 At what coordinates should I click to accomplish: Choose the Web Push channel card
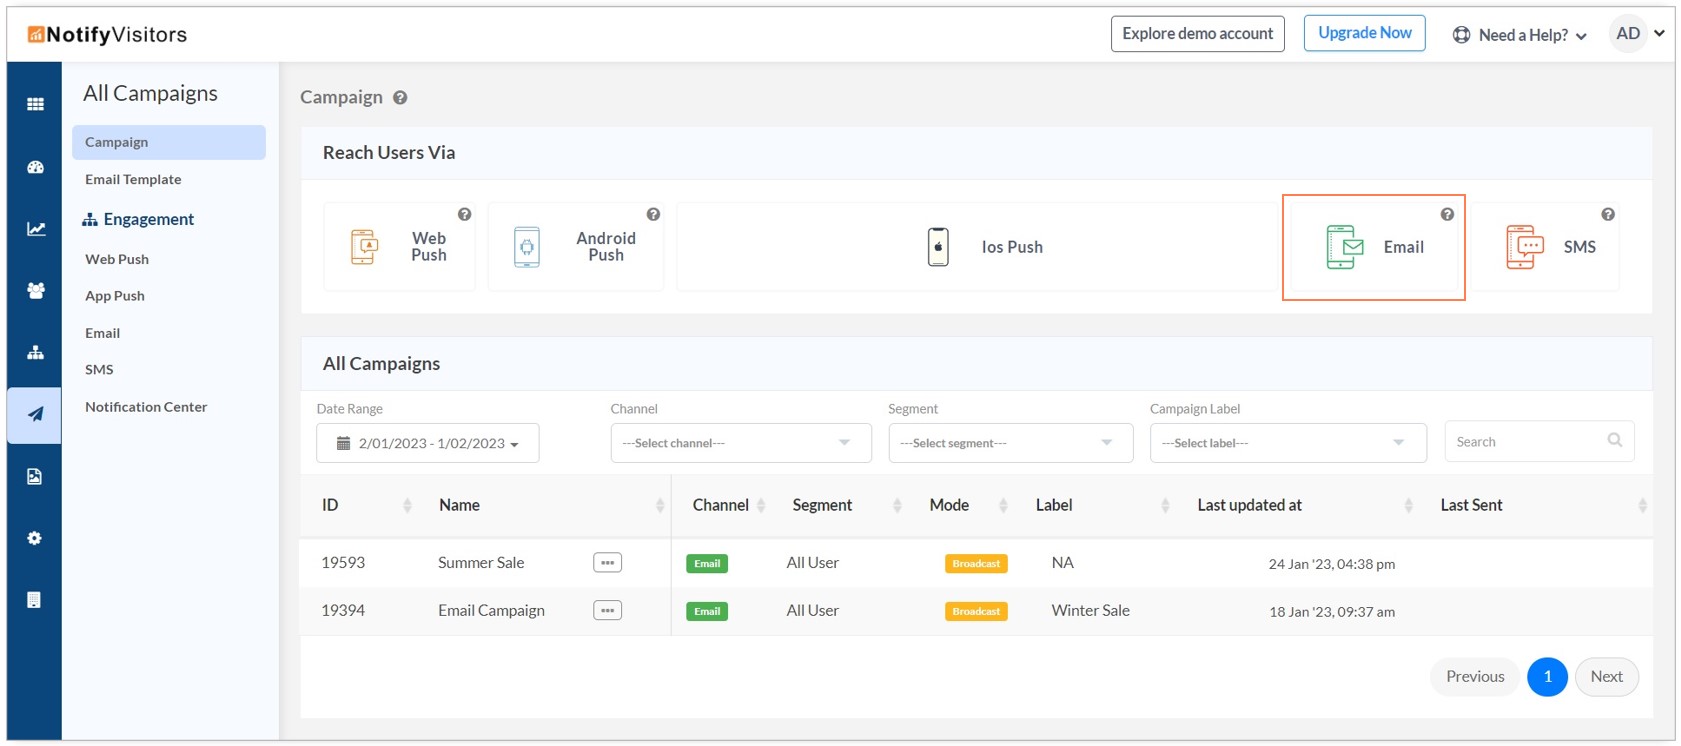tap(399, 247)
